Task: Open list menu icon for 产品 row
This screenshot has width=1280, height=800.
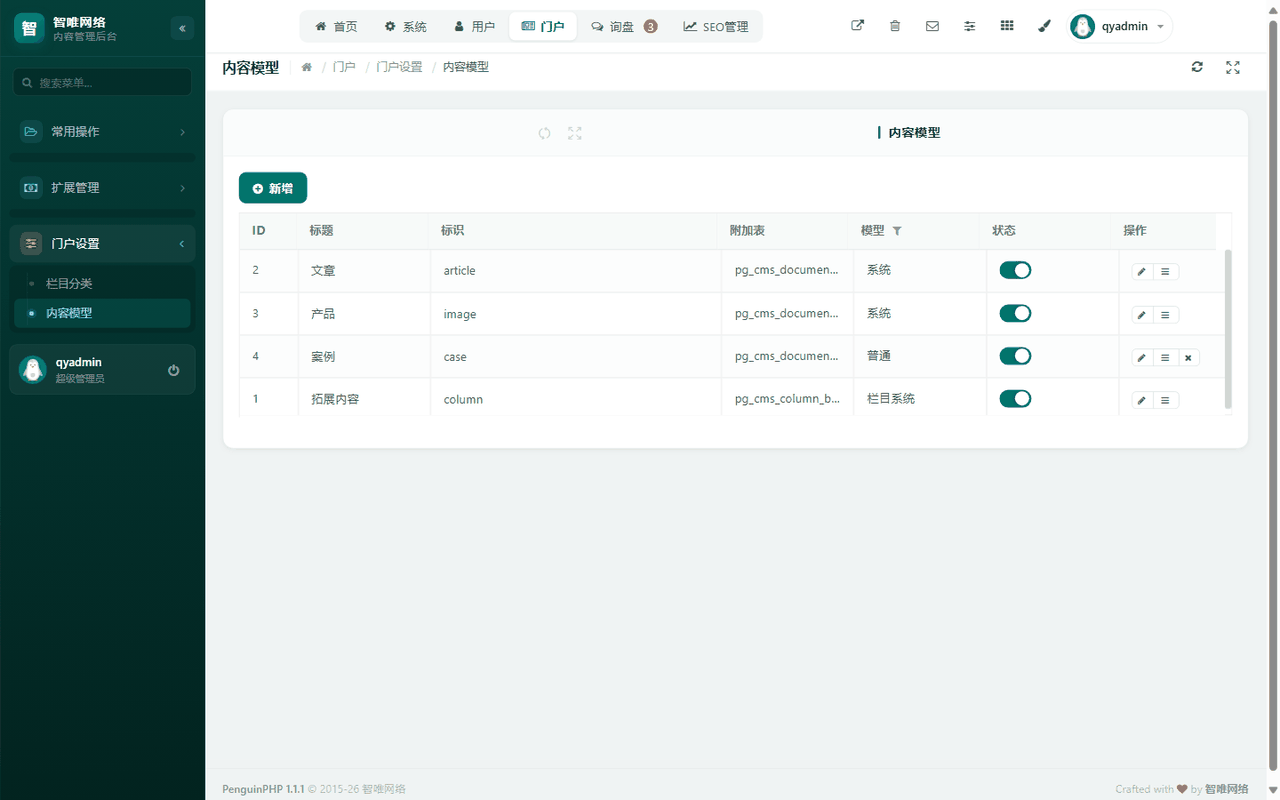Action: pos(1165,315)
